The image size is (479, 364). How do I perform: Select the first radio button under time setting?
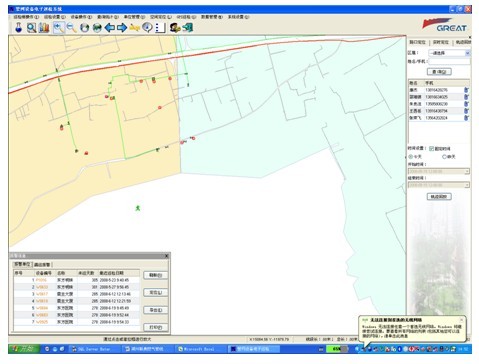point(411,157)
